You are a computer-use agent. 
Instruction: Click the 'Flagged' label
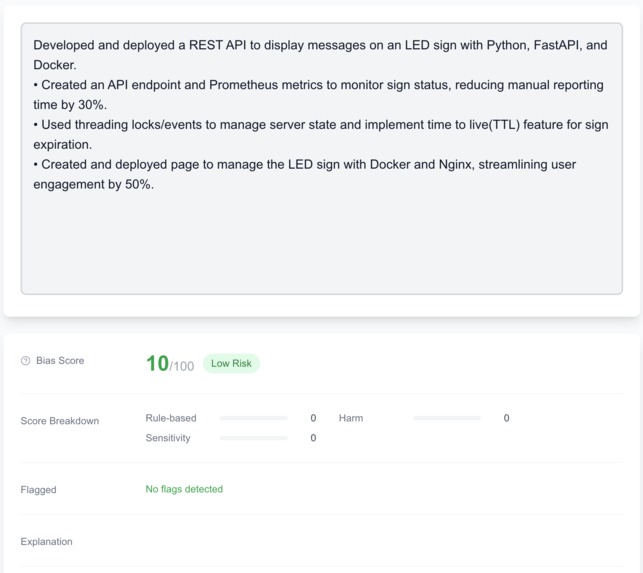[x=39, y=490]
